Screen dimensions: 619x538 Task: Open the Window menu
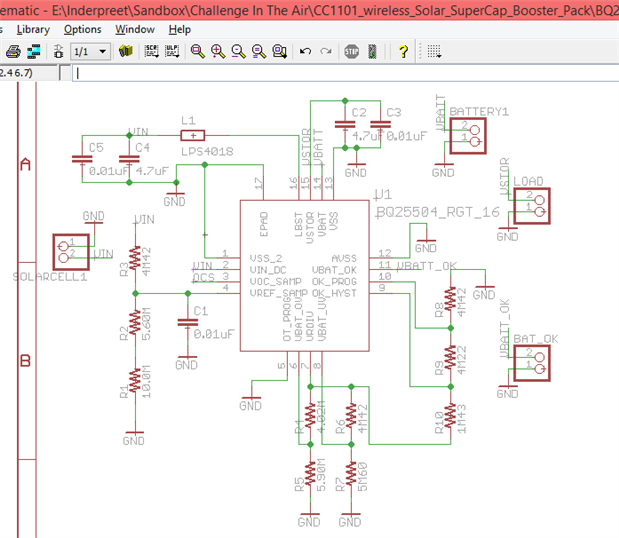coord(134,30)
